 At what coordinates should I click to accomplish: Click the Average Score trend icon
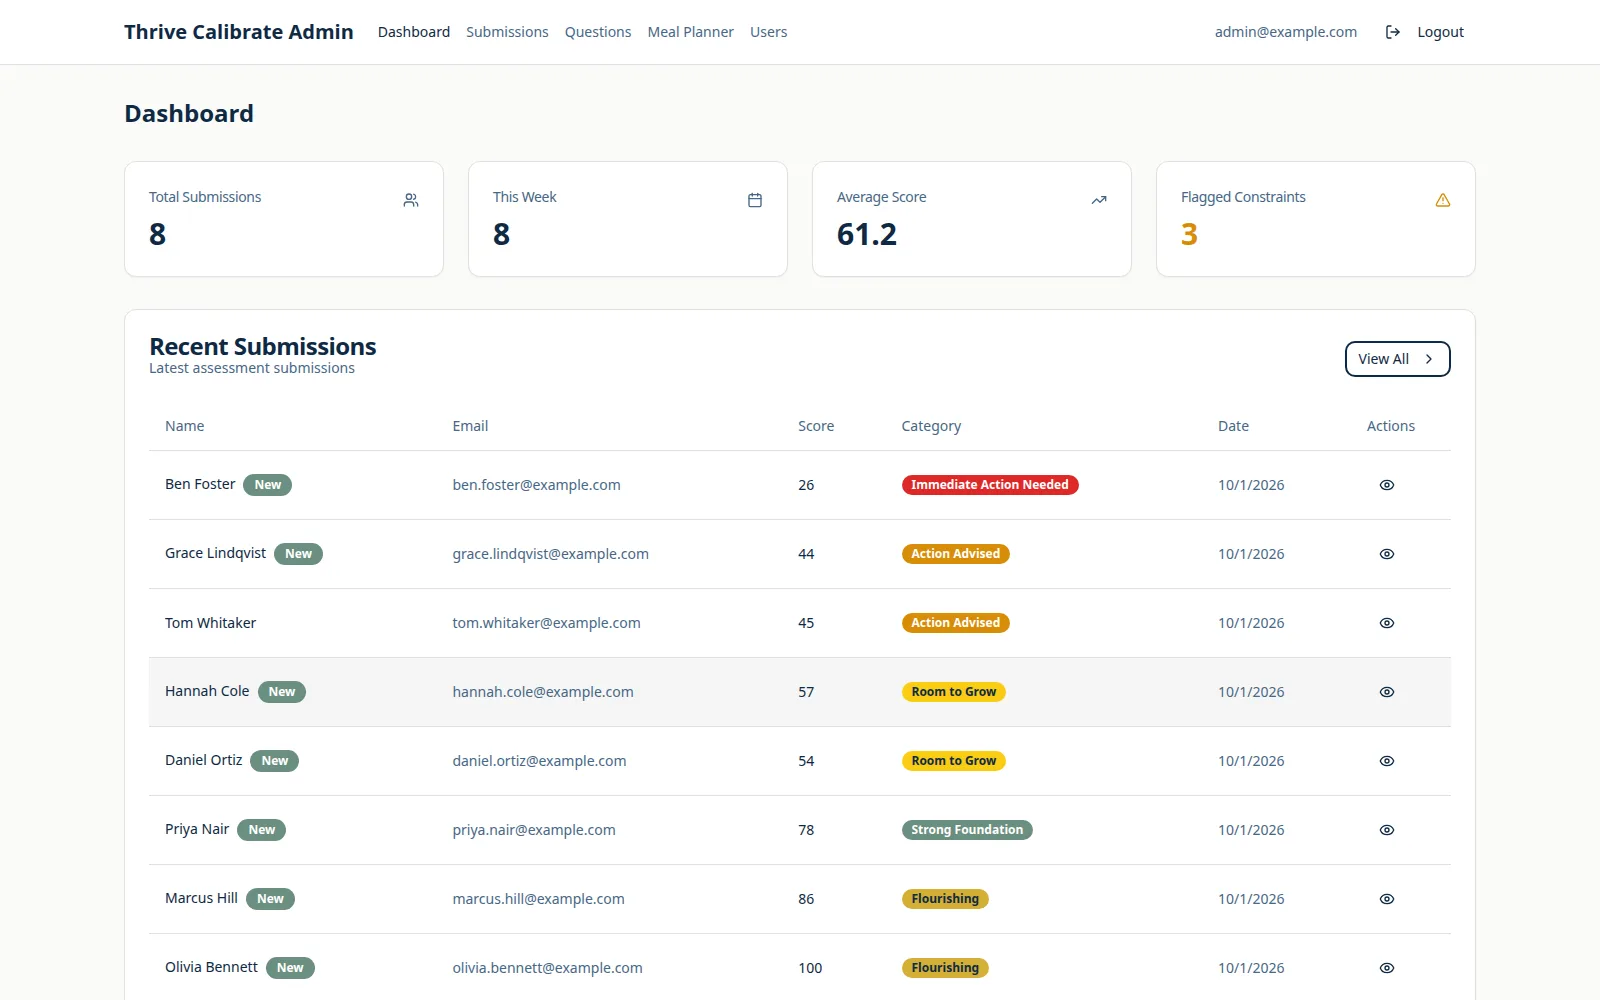point(1099,200)
